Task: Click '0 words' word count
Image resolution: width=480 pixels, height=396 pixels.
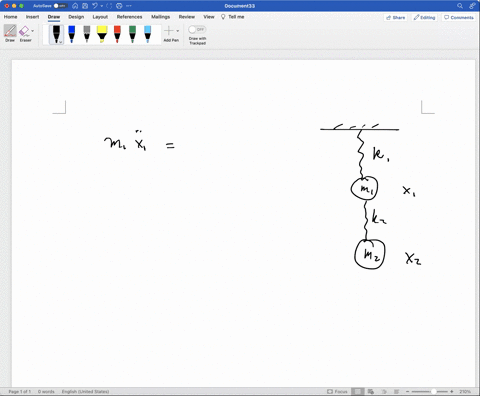Action: click(x=46, y=391)
